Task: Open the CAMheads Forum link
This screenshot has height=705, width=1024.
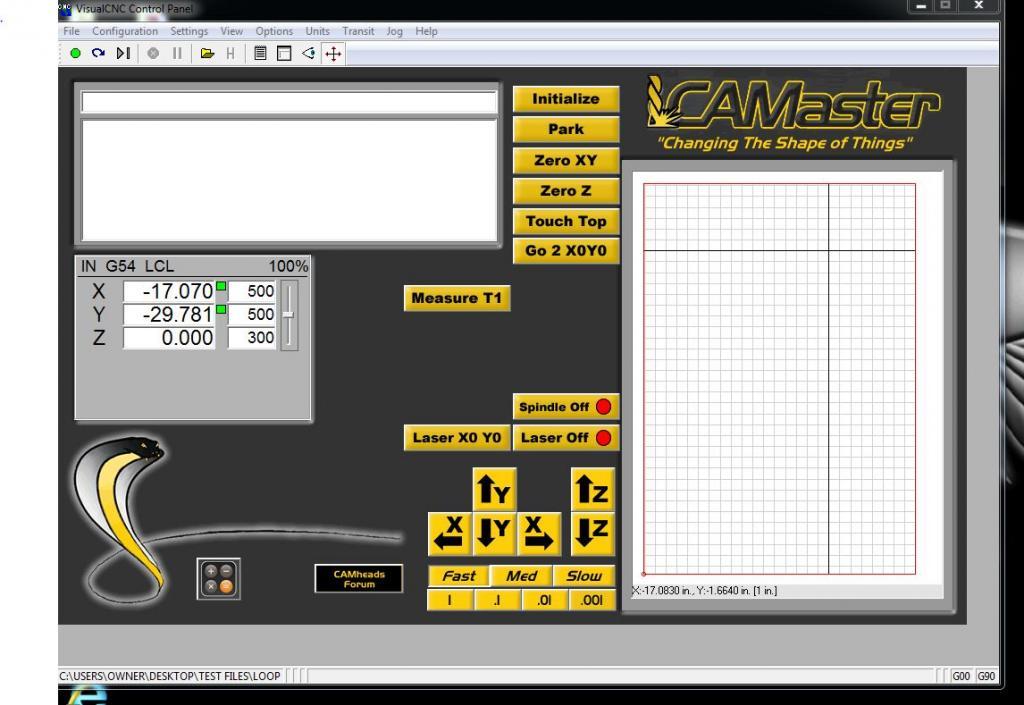Action: [357, 579]
